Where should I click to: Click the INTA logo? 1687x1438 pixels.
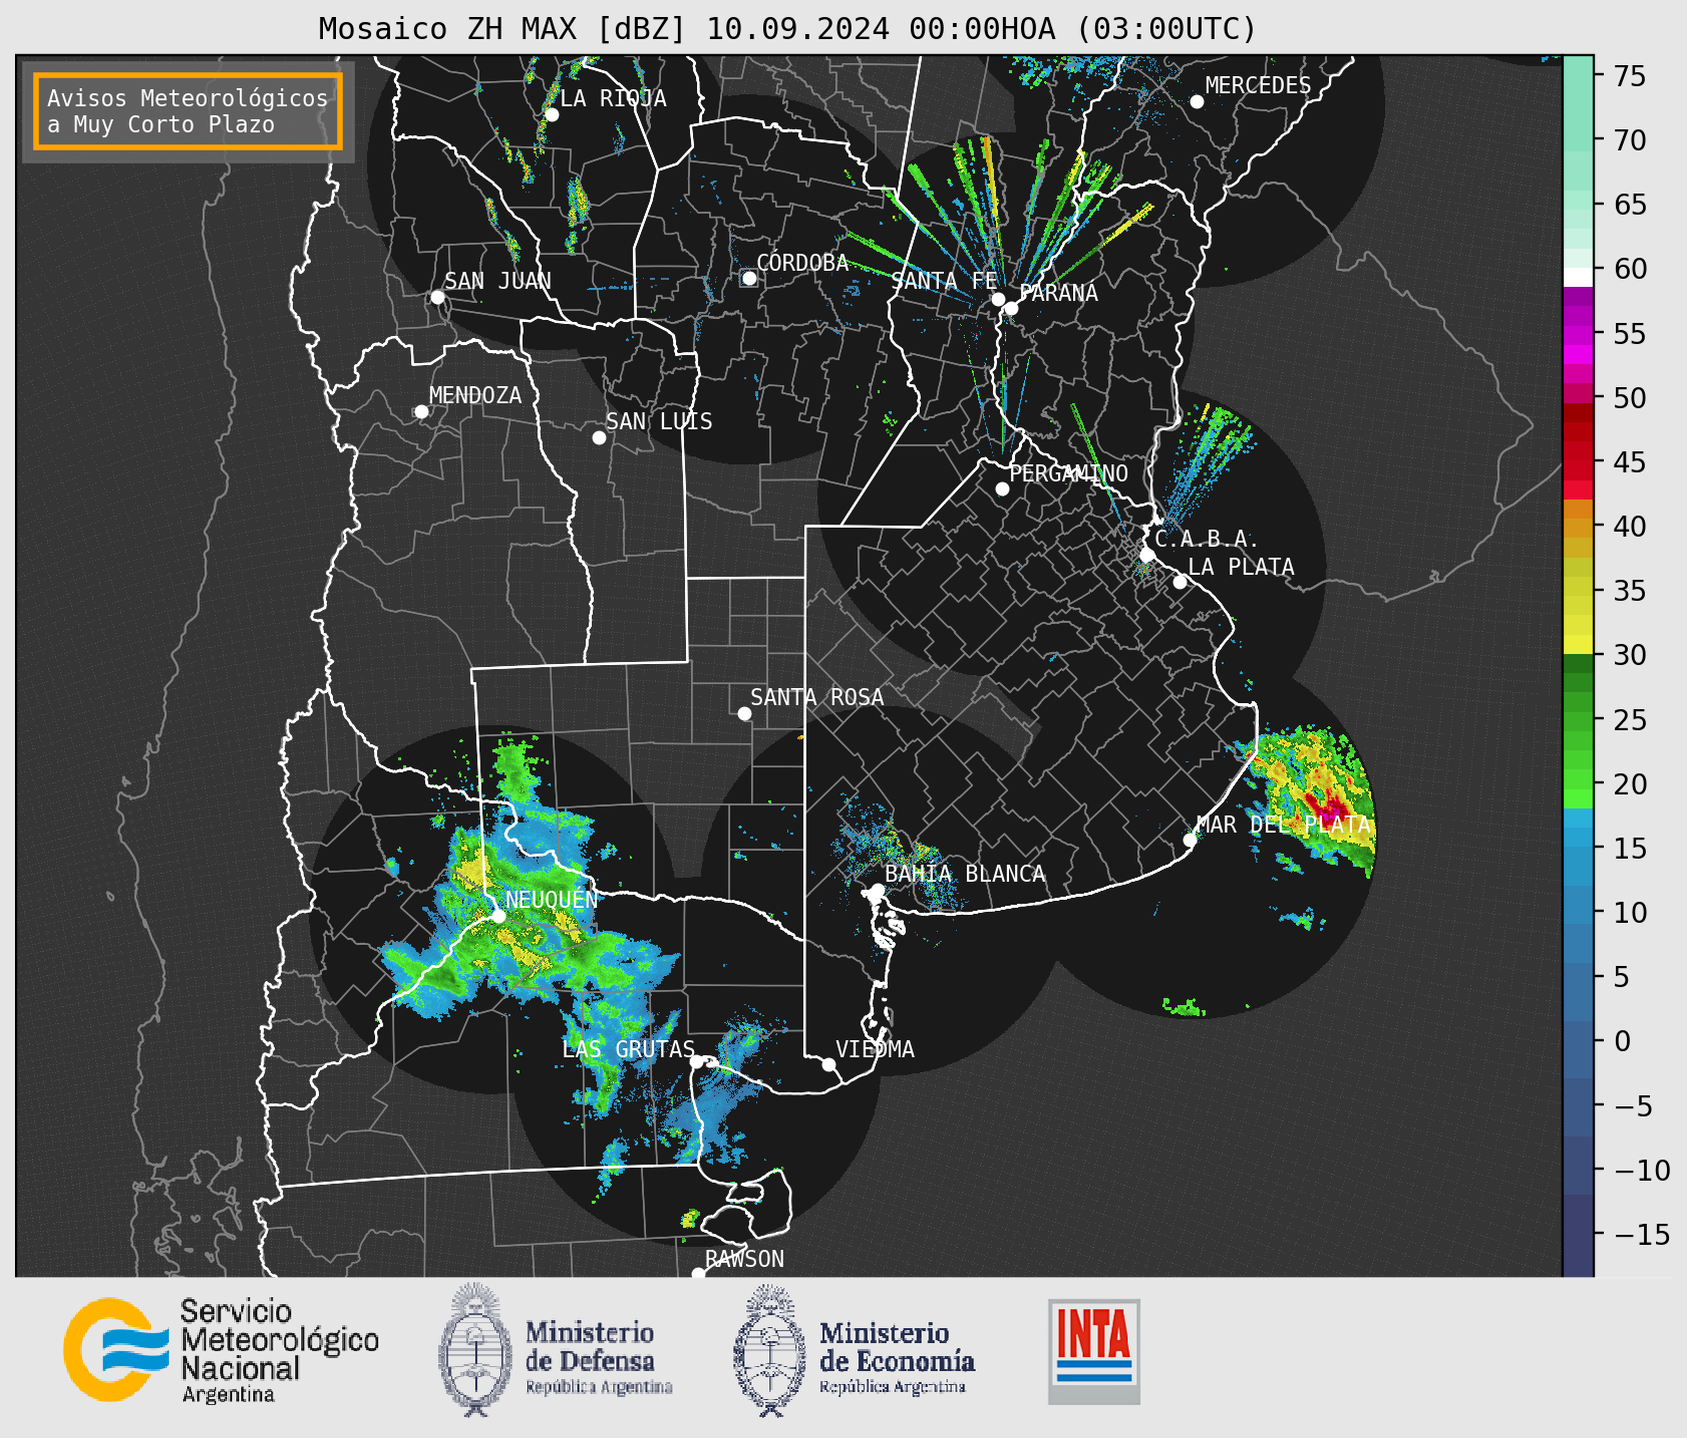(1094, 1351)
